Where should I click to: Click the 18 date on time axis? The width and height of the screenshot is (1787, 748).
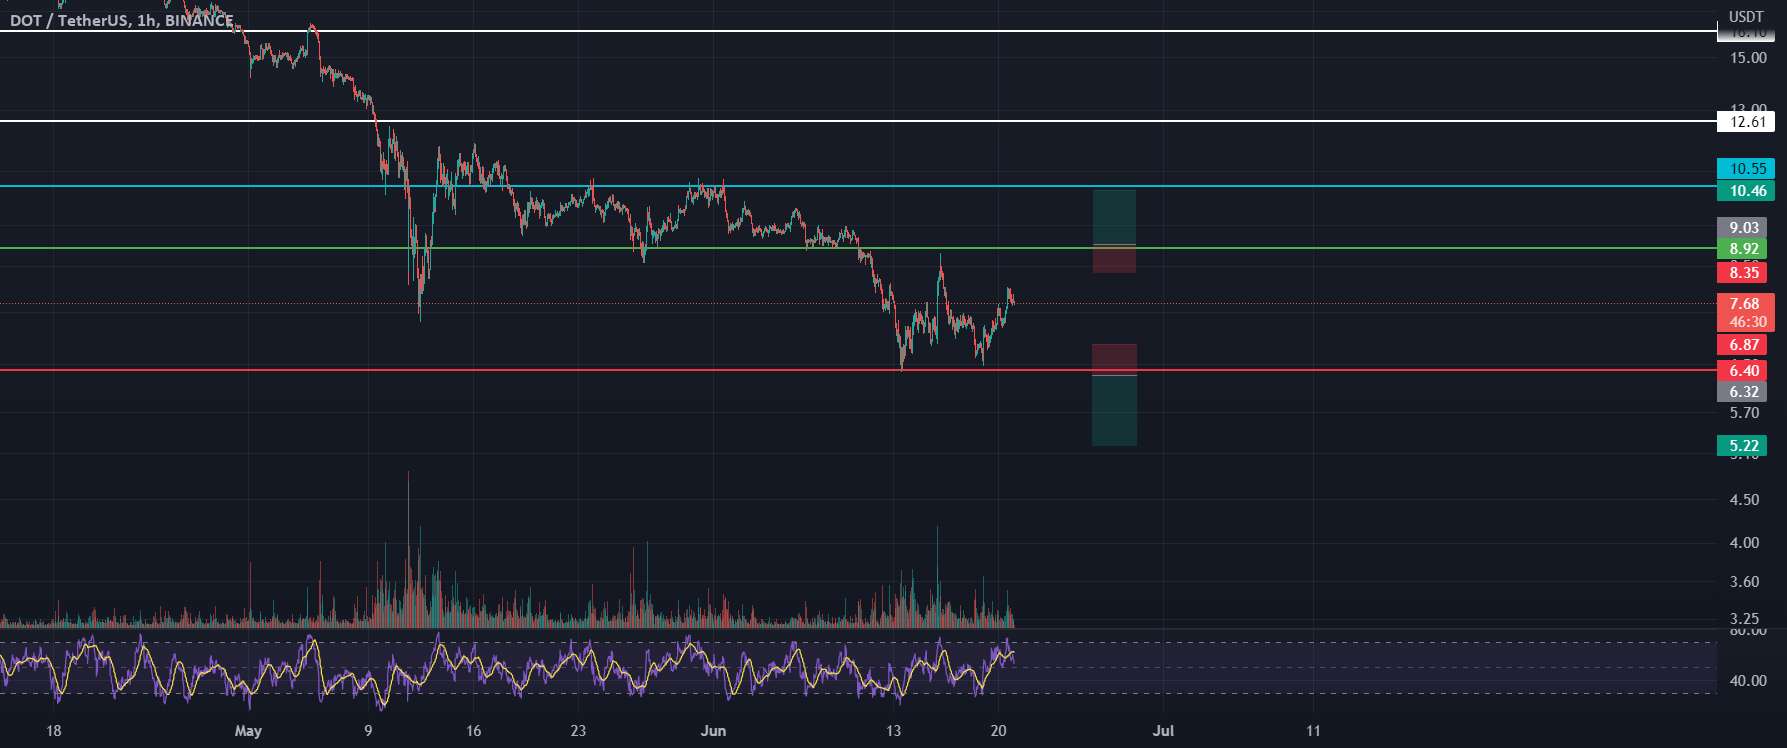pyautogui.click(x=53, y=731)
